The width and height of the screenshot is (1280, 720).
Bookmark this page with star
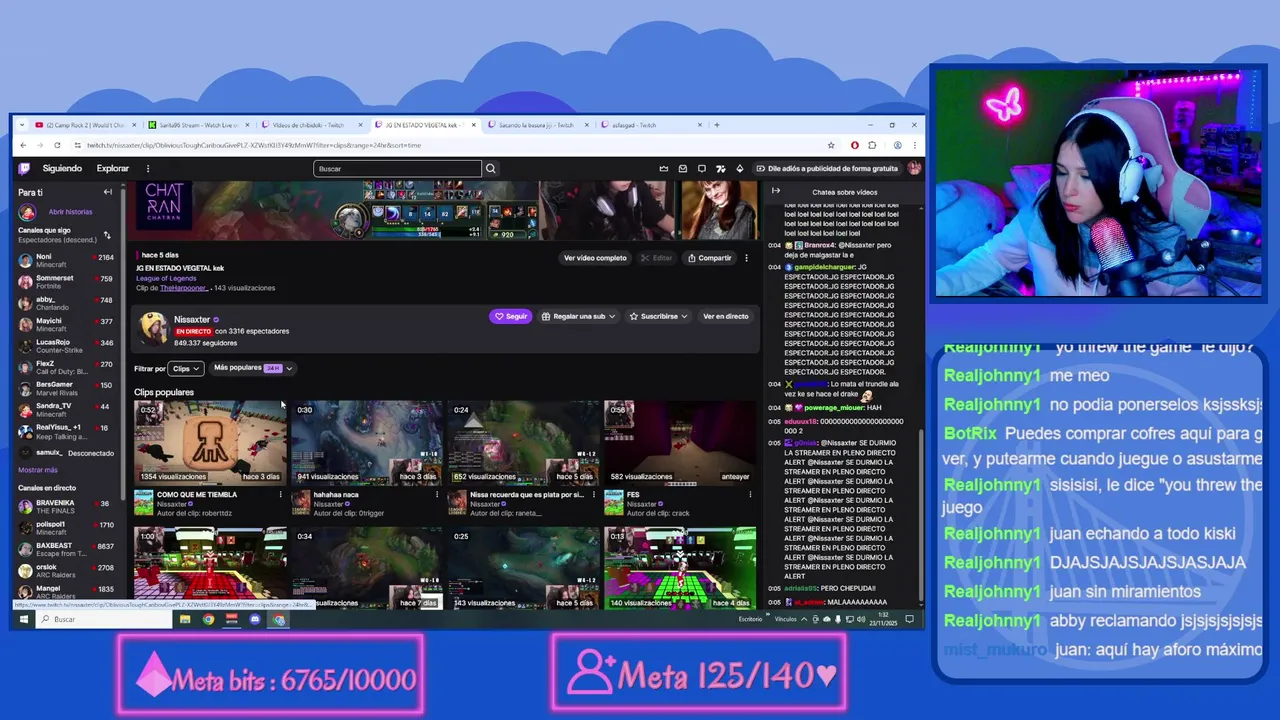831,145
